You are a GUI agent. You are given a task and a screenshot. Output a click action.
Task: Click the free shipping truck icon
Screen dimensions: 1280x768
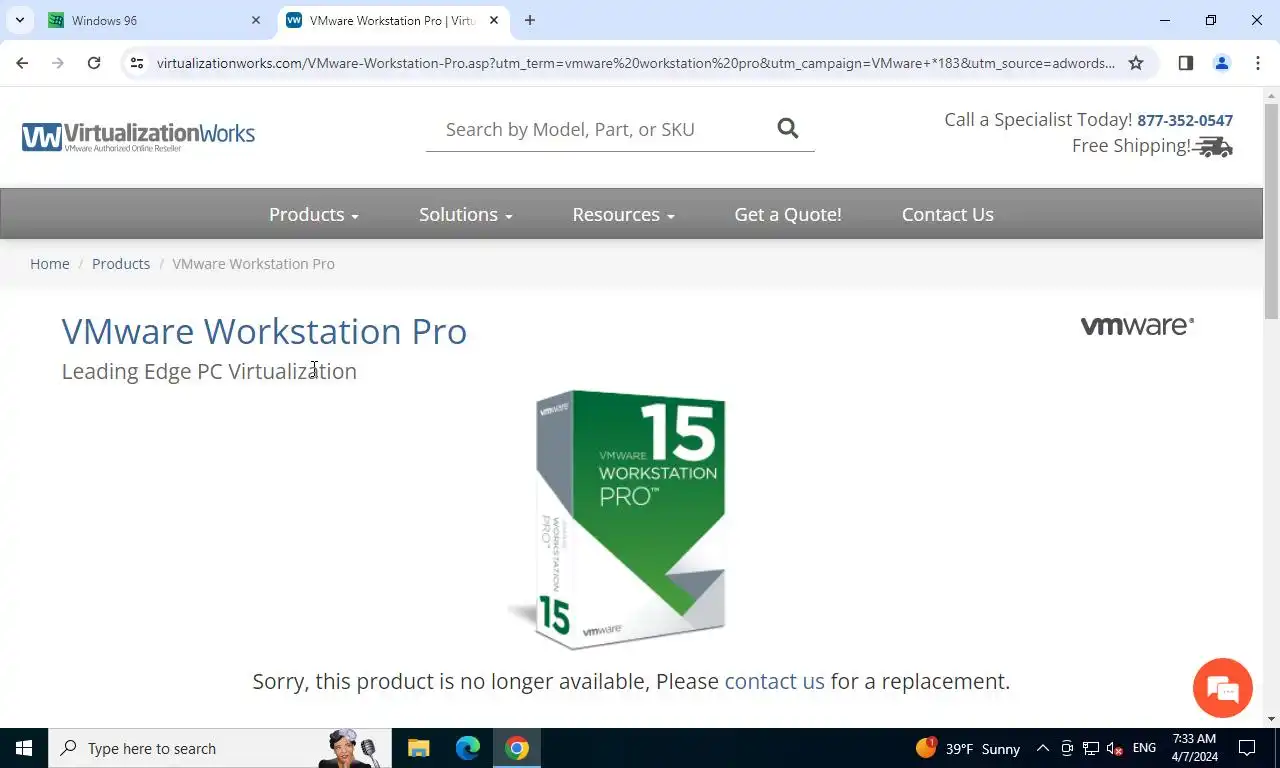(1213, 147)
